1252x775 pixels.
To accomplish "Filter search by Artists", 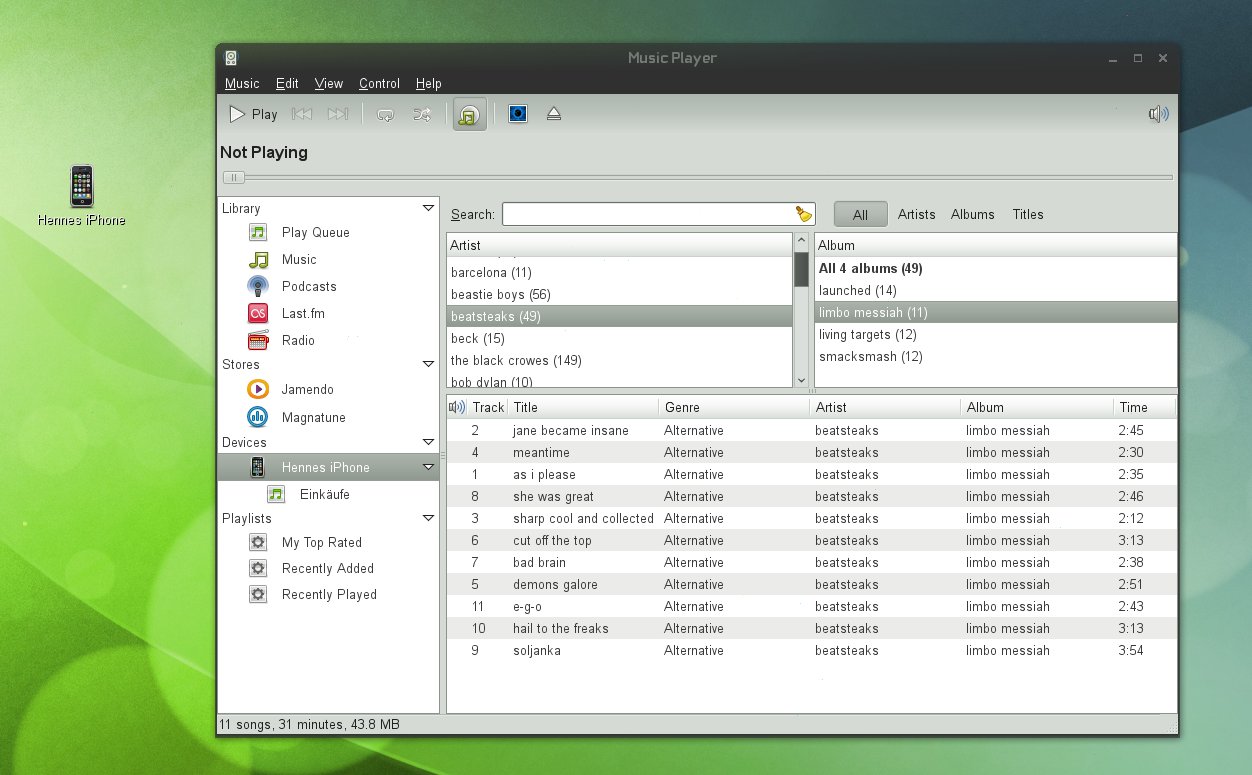I will click(916, 214).
